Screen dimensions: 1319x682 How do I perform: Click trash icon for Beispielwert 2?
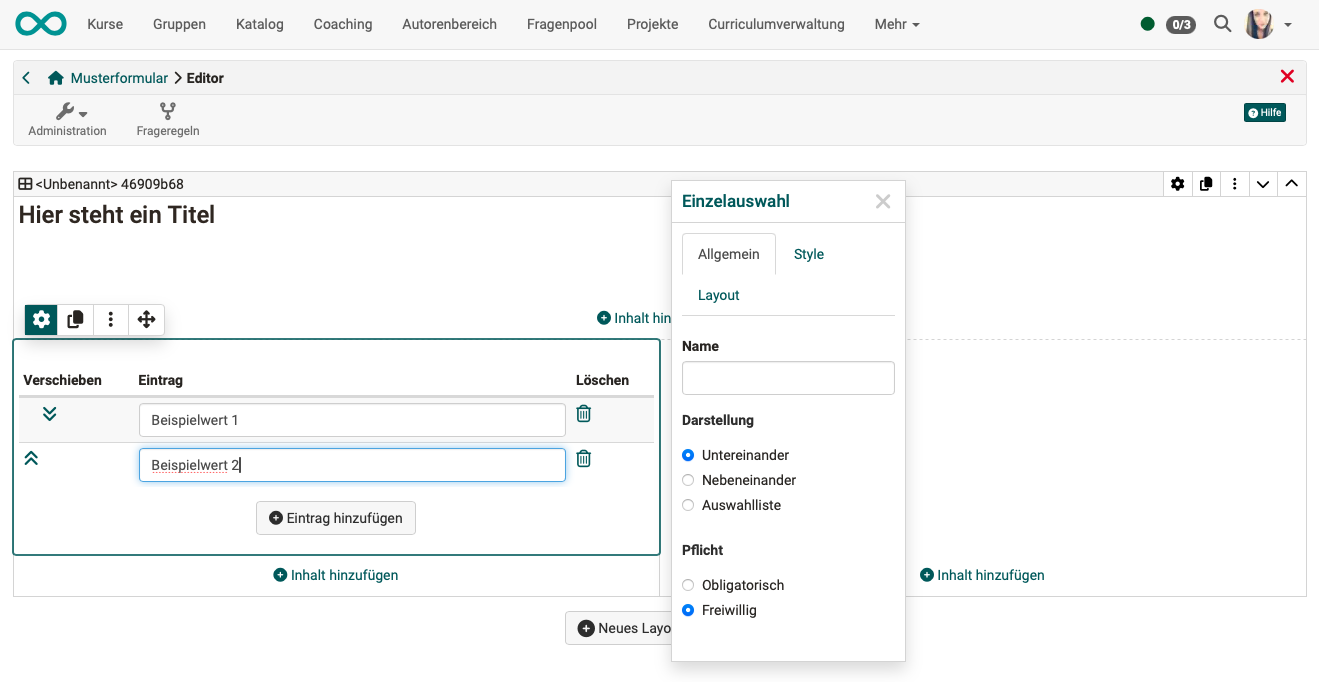click(x=584, y=459)
